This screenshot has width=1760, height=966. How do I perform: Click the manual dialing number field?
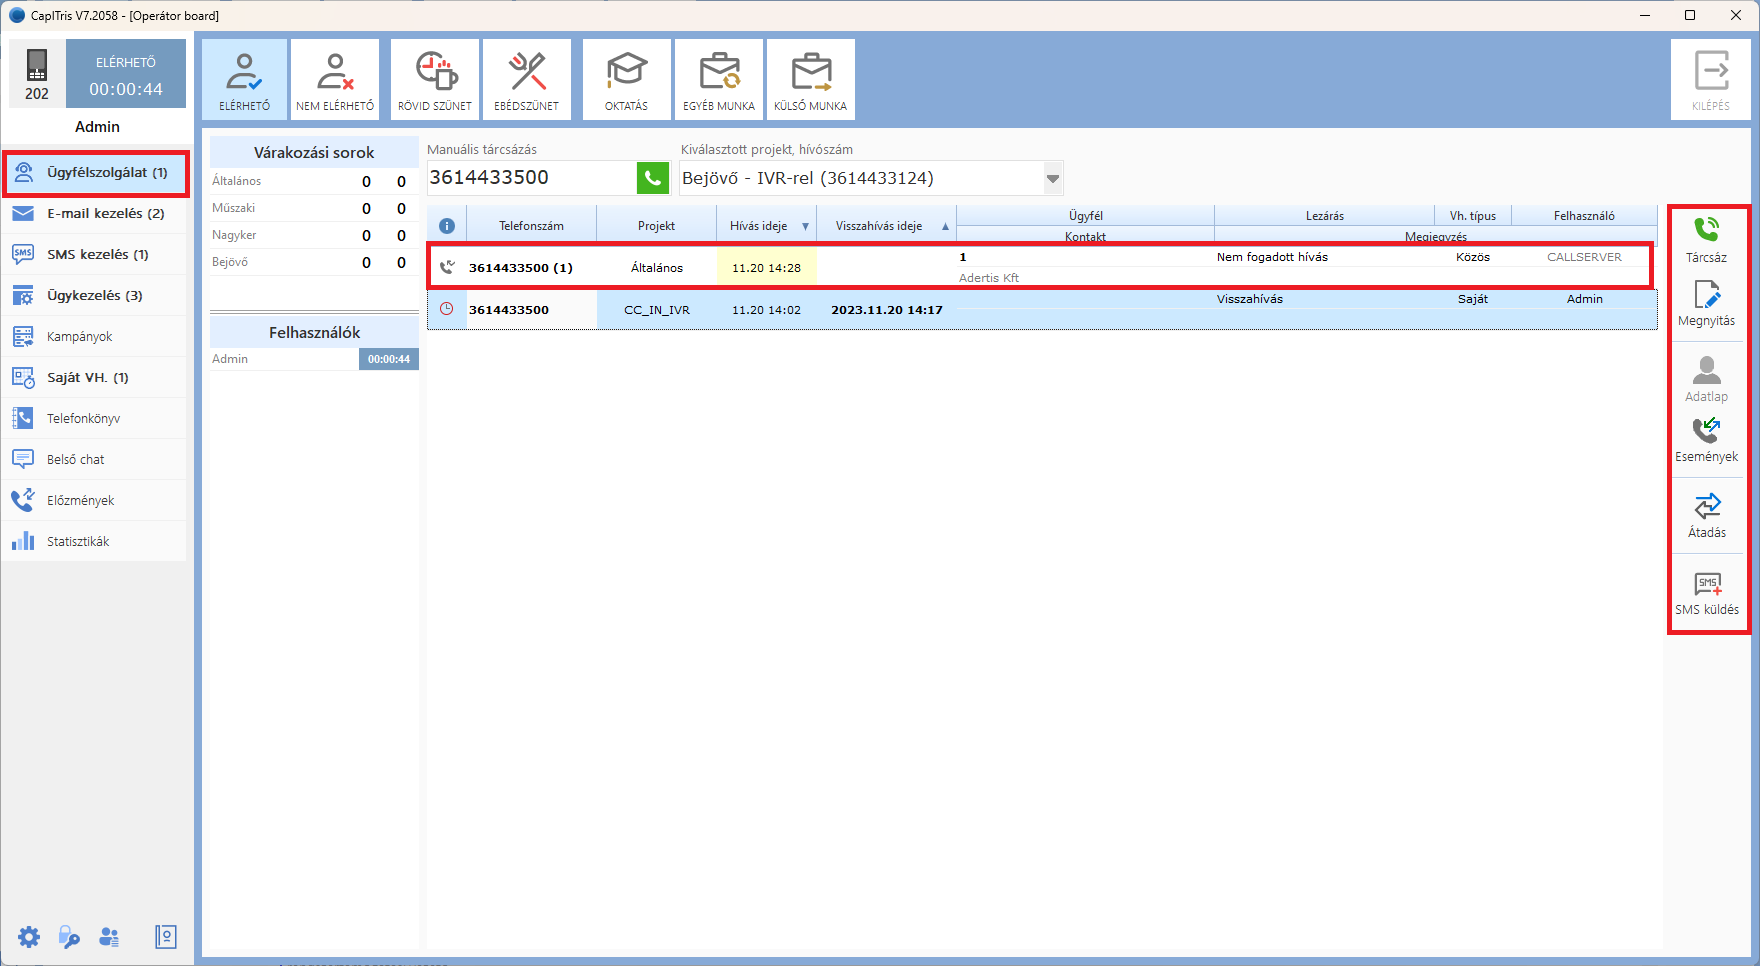[x=530, y=178]
